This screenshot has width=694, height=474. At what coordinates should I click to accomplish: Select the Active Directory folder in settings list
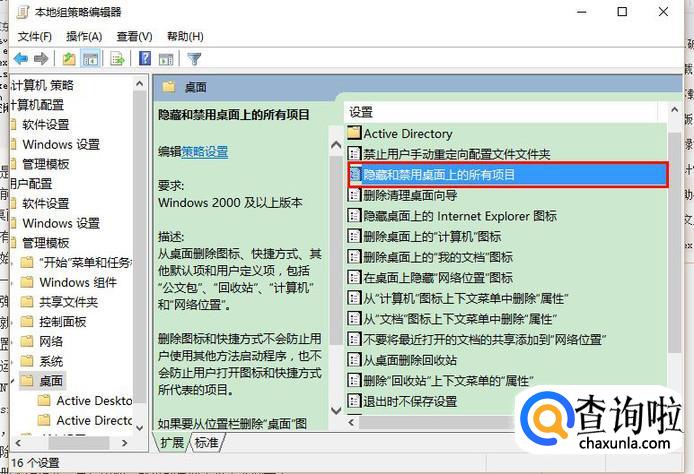(400, 133)
